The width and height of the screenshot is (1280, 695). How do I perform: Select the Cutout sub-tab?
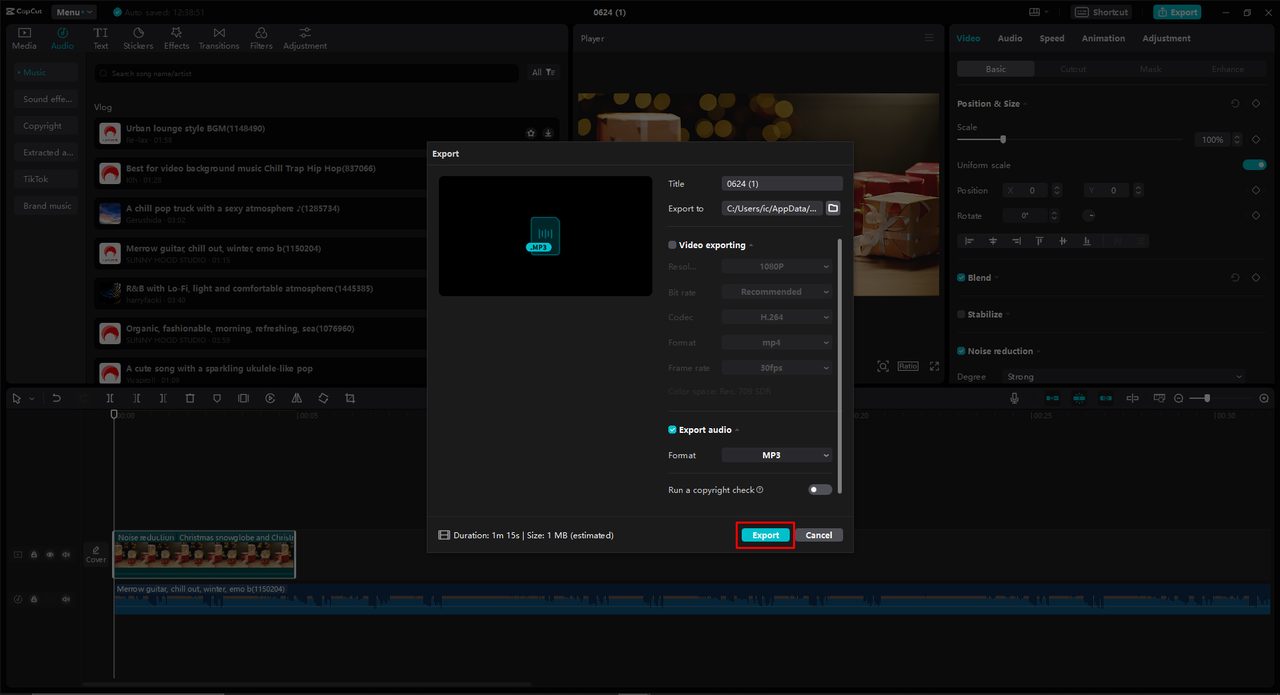[1073, 69]
